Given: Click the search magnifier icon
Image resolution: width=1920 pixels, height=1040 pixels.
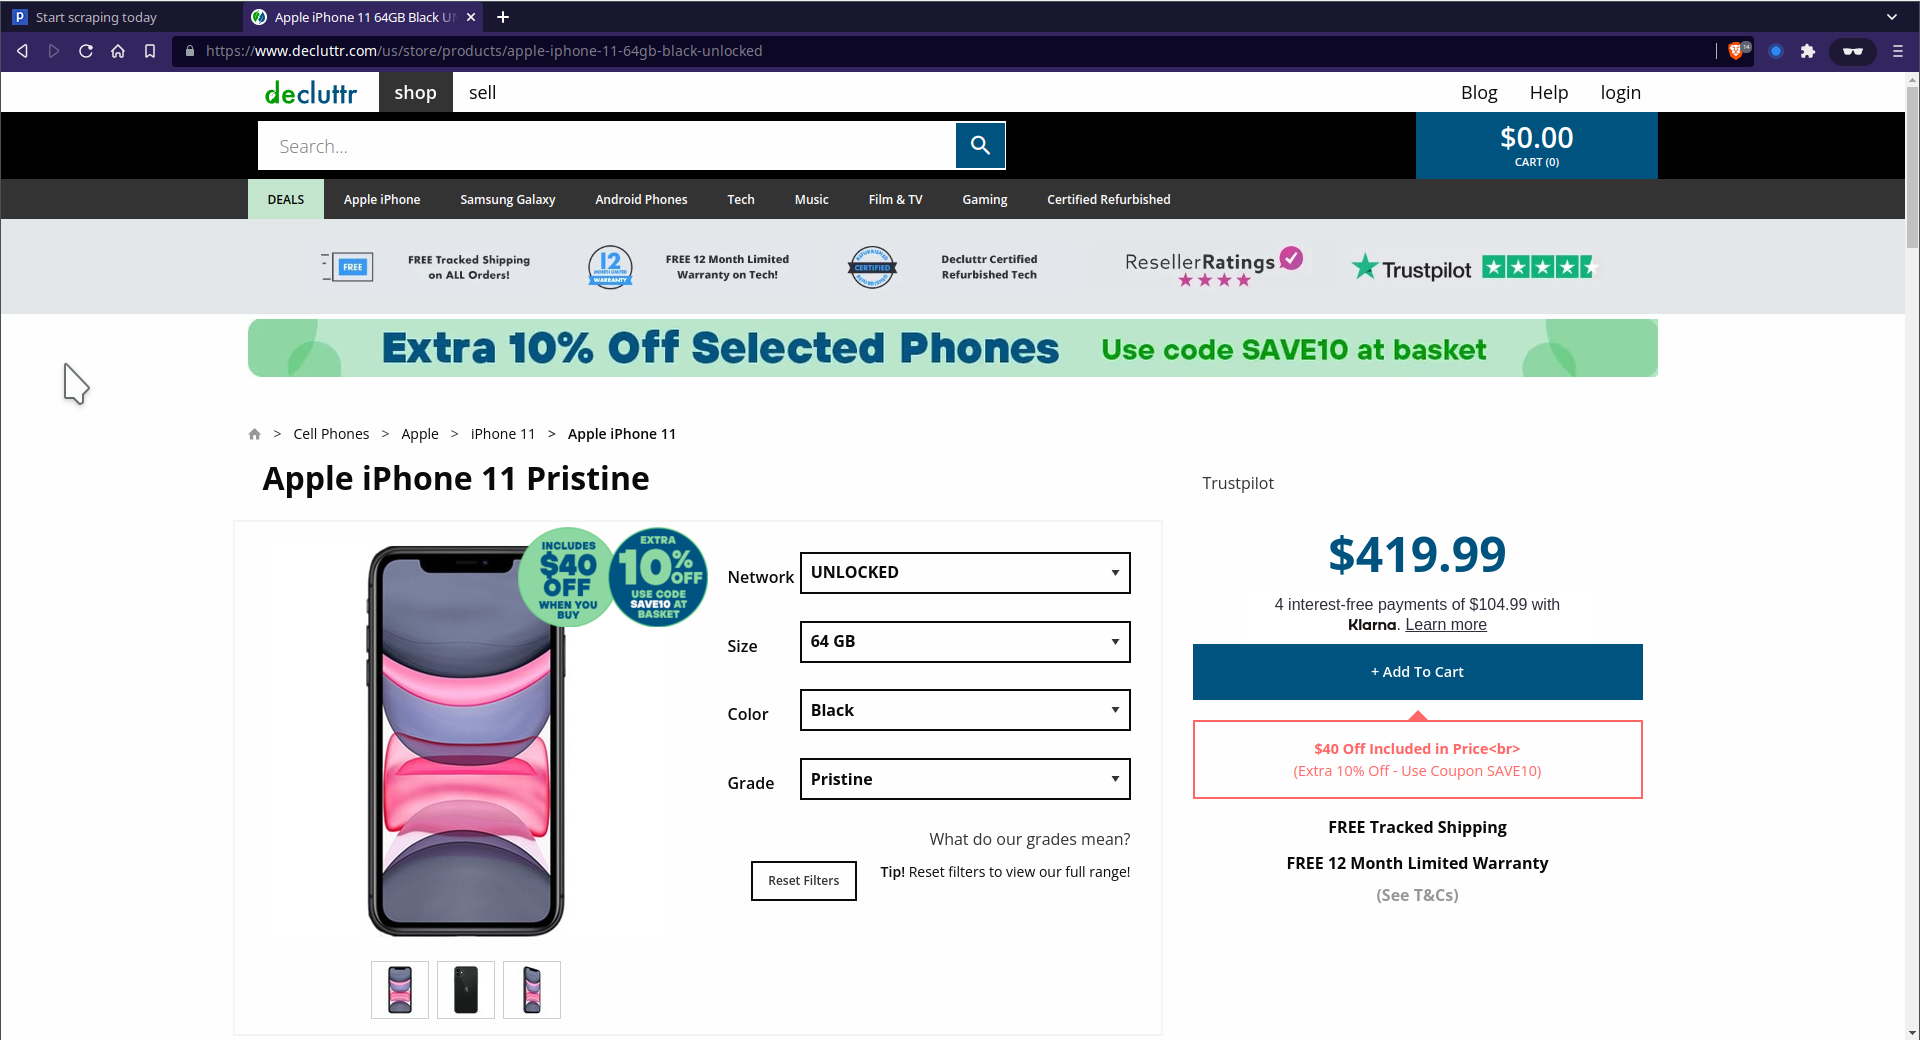Looking at the screenshot, I should point(980,145).
